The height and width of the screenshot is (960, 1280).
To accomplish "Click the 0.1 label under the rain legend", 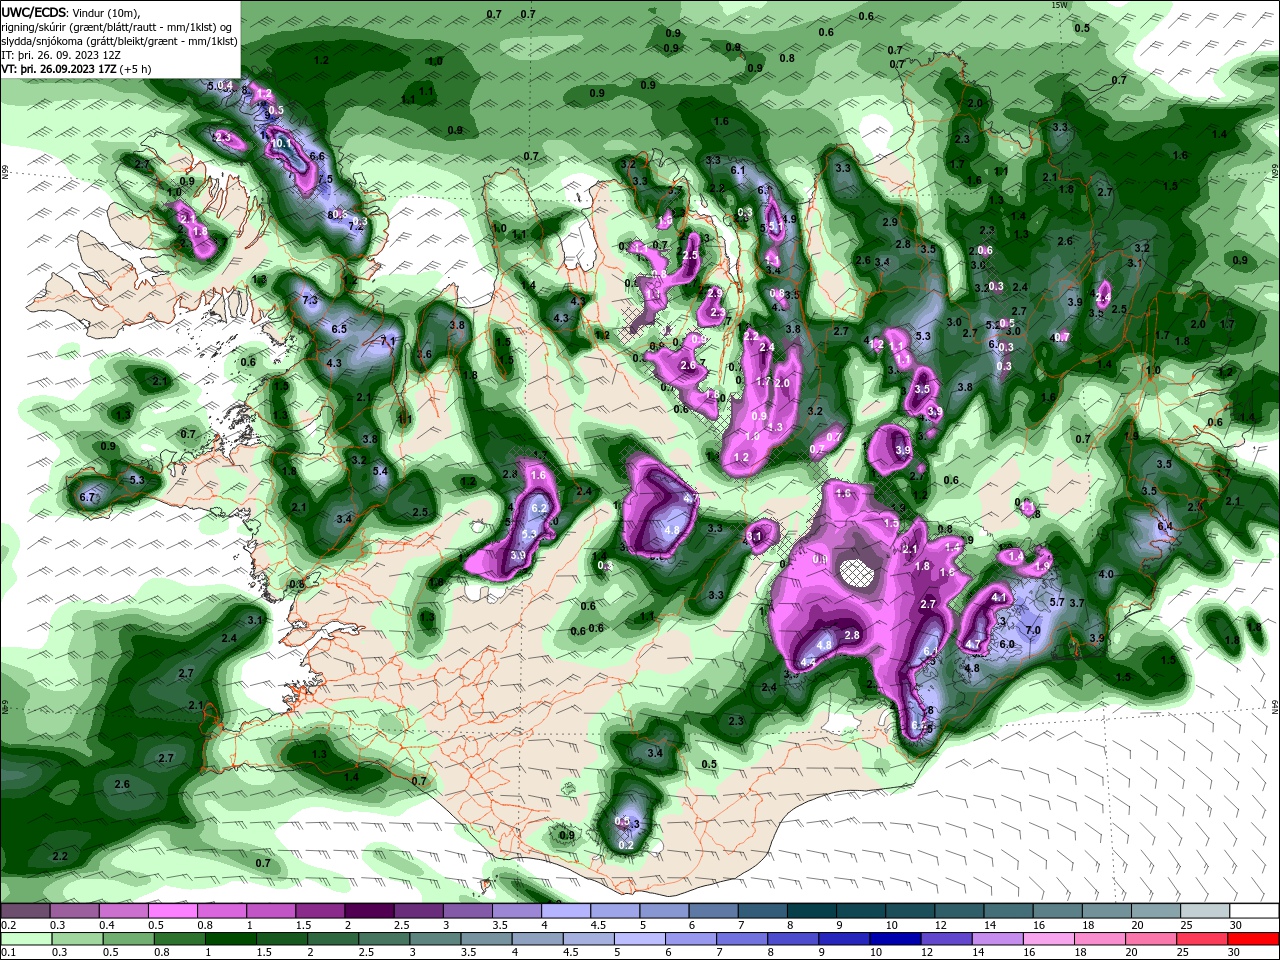I will click(8, 952).
